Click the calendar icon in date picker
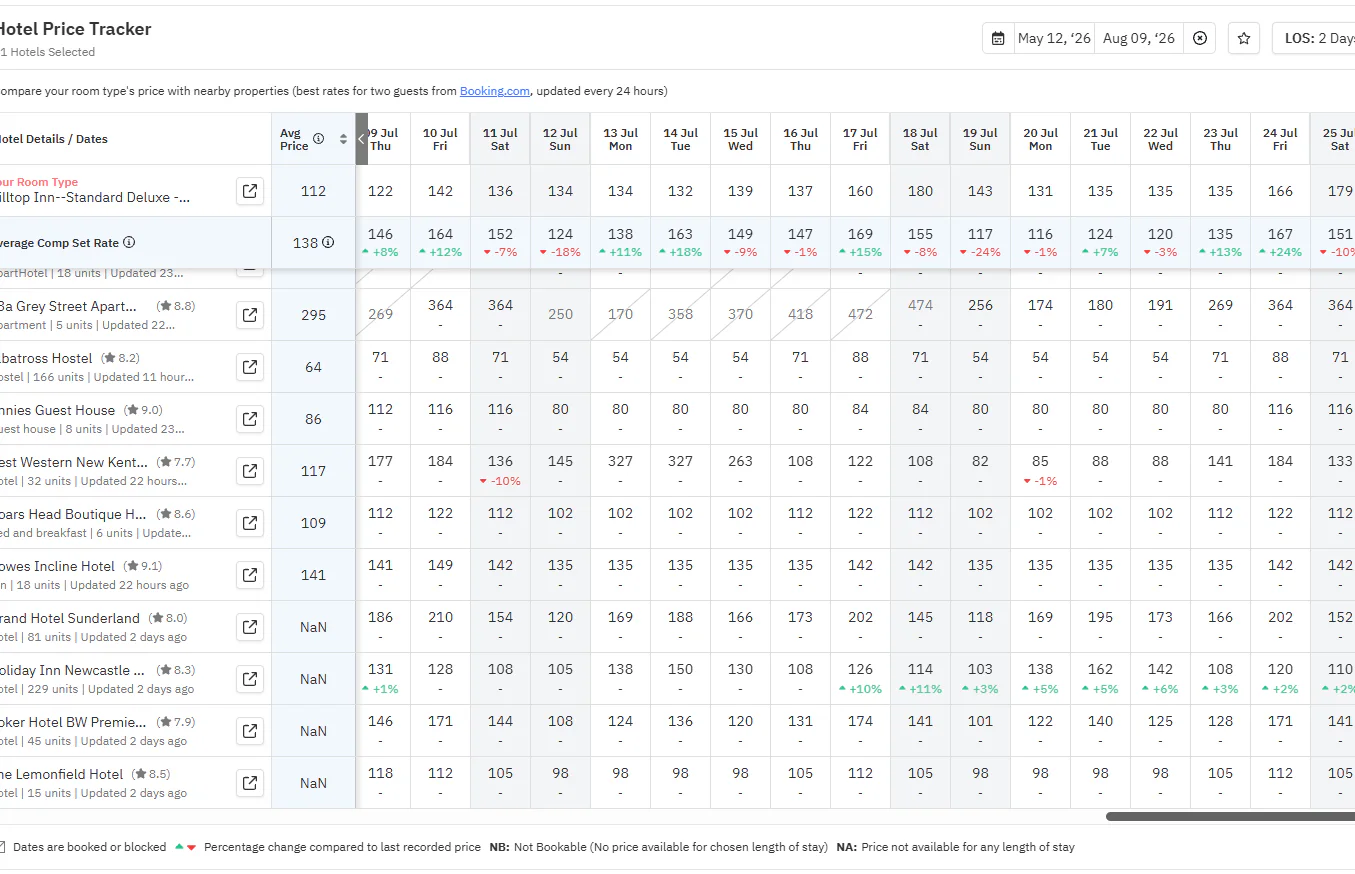The image size is (1355, 874). pos(998,38)
